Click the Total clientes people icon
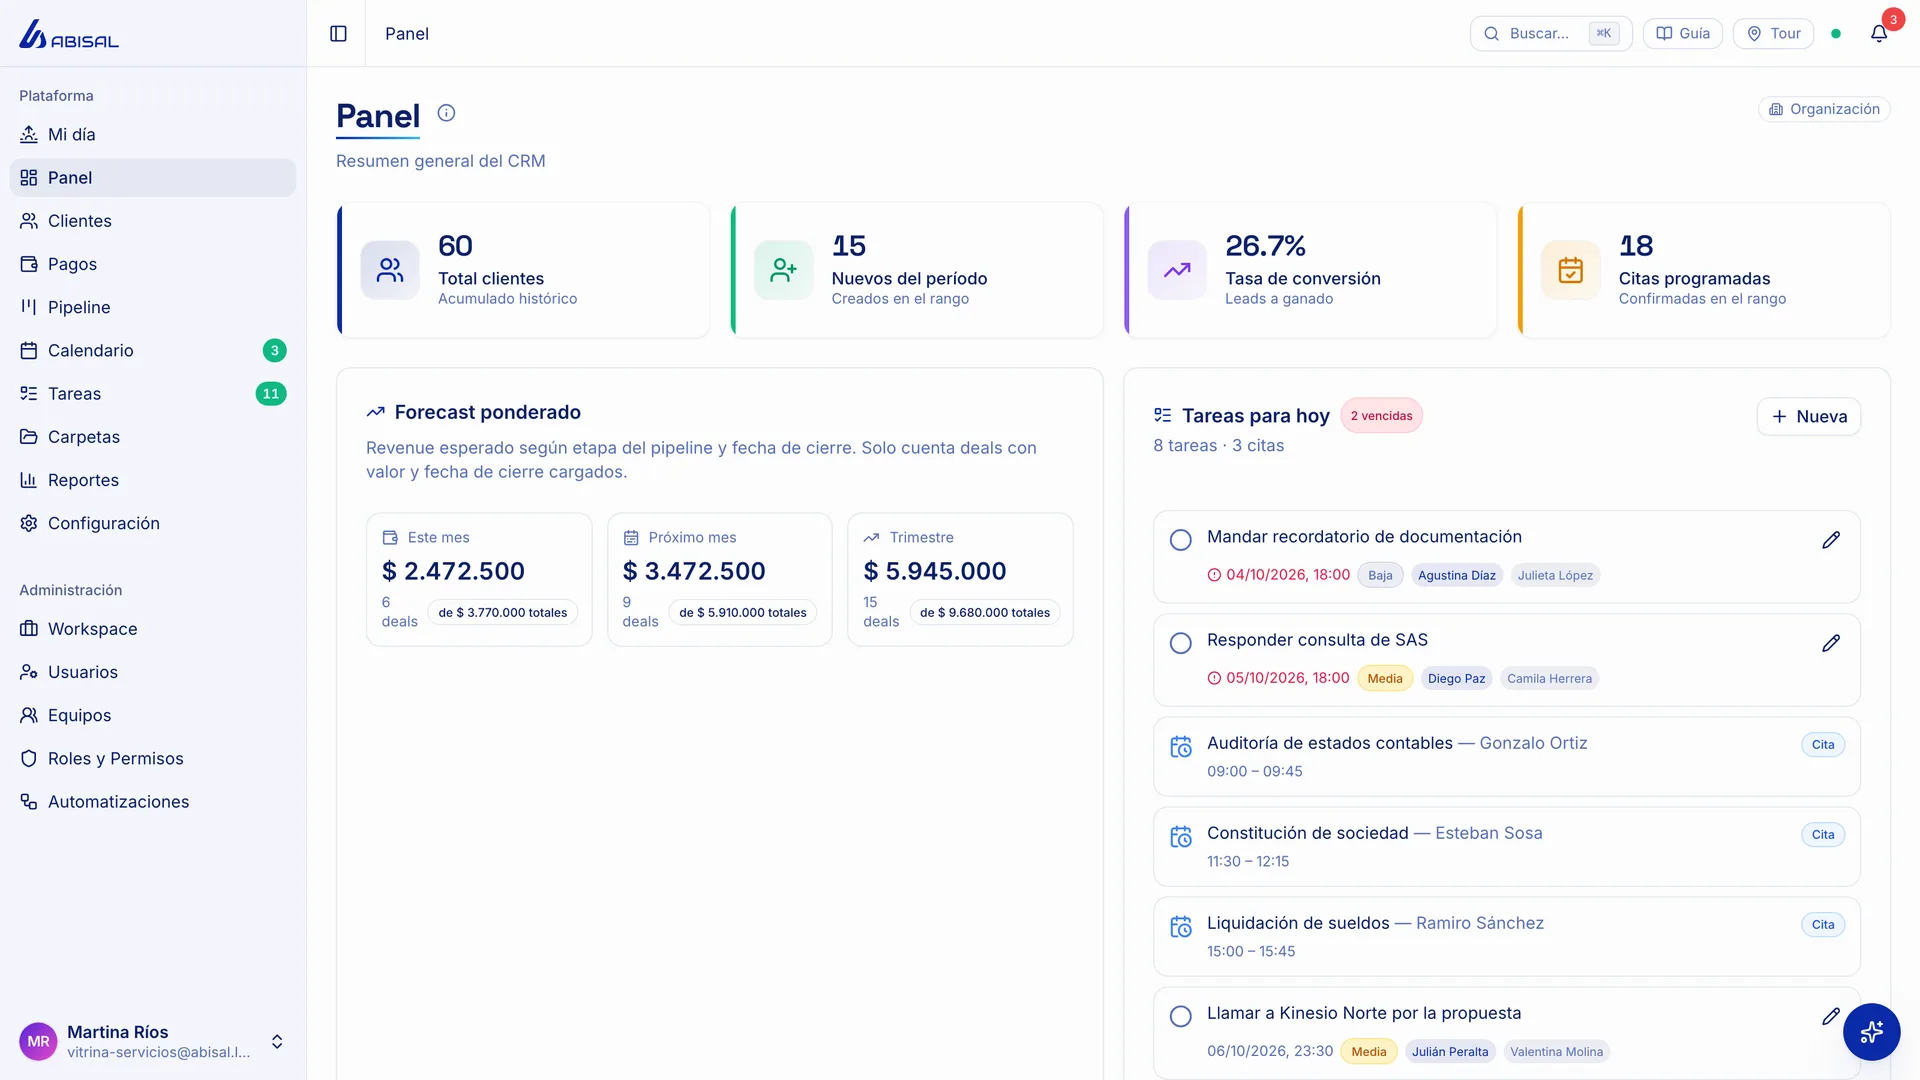The image size is (1920, 1080). tap(390, 270)
